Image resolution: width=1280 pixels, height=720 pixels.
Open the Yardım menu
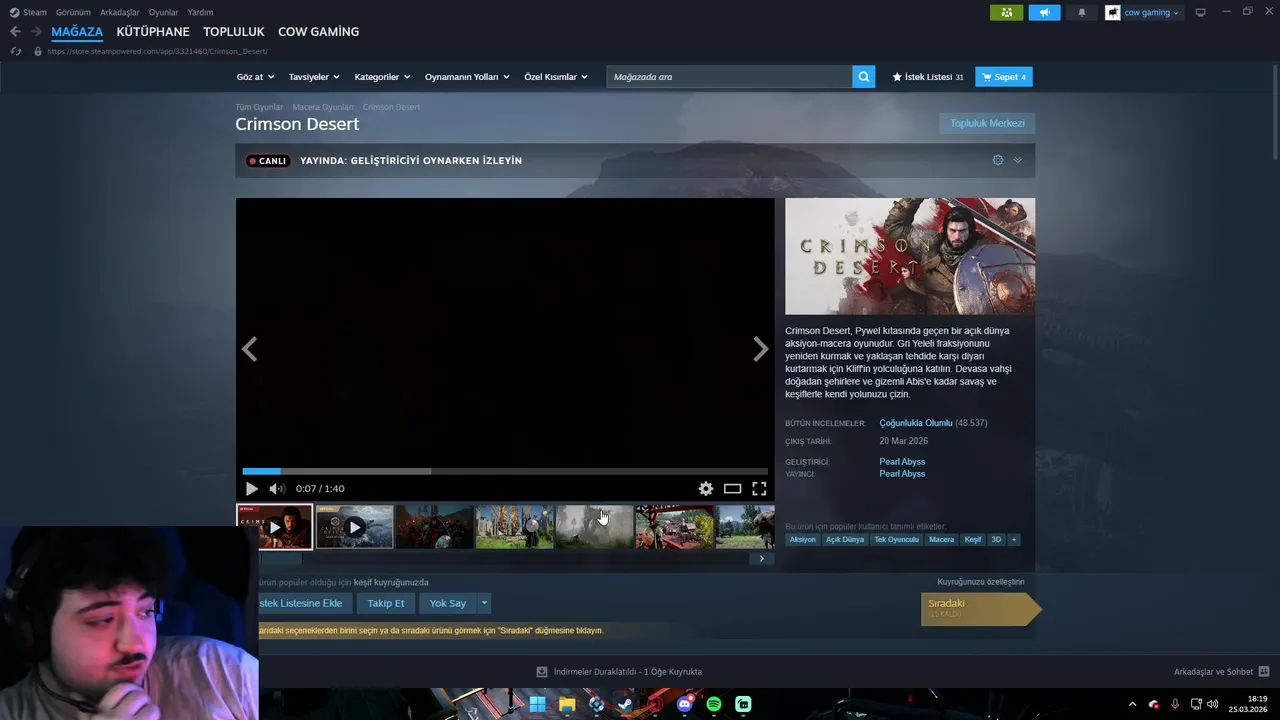200,12
